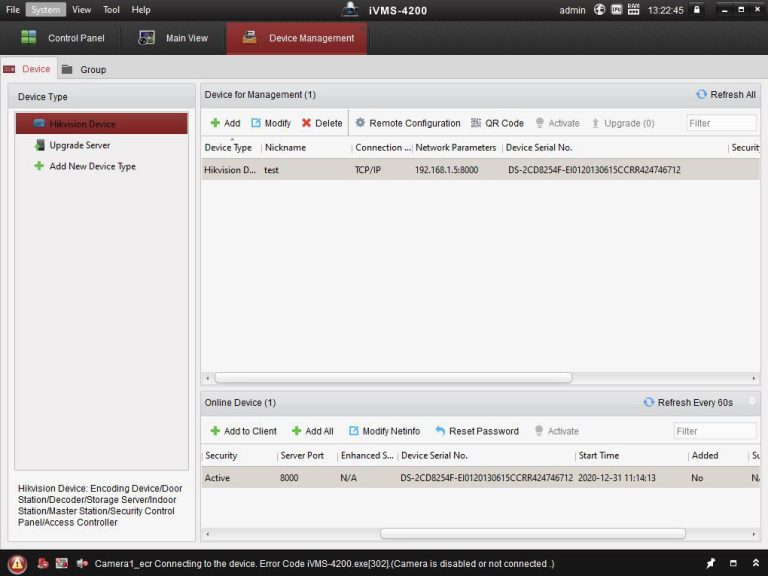Viewport: 768px width, 576px height.
Task: Click Modify device button
Action: tap(271, 123)
